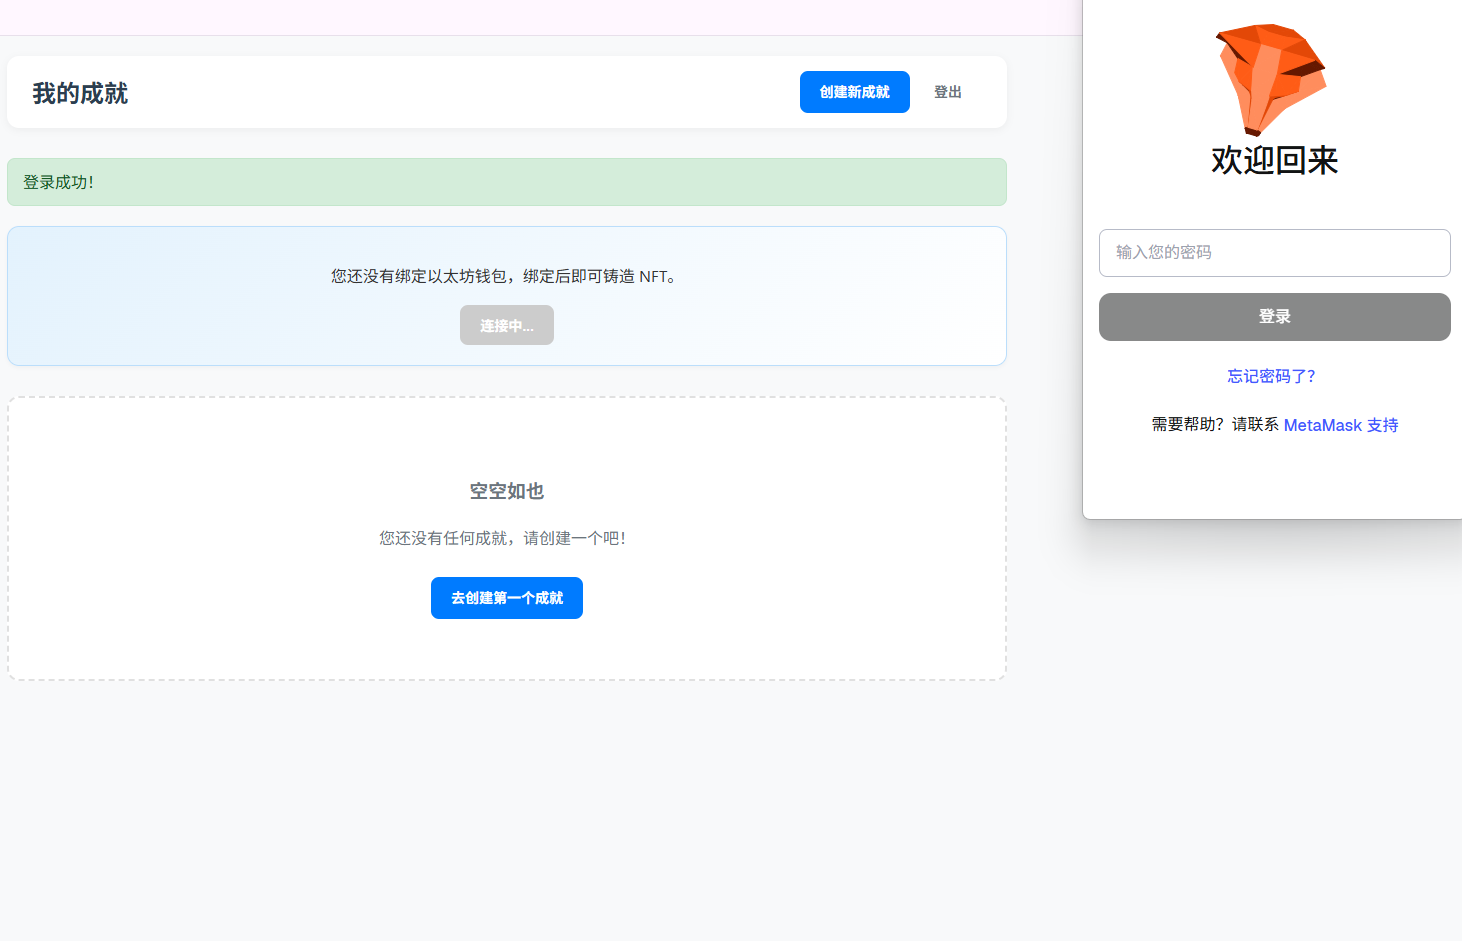Follow the MetaMask 支持 link

1340,425
